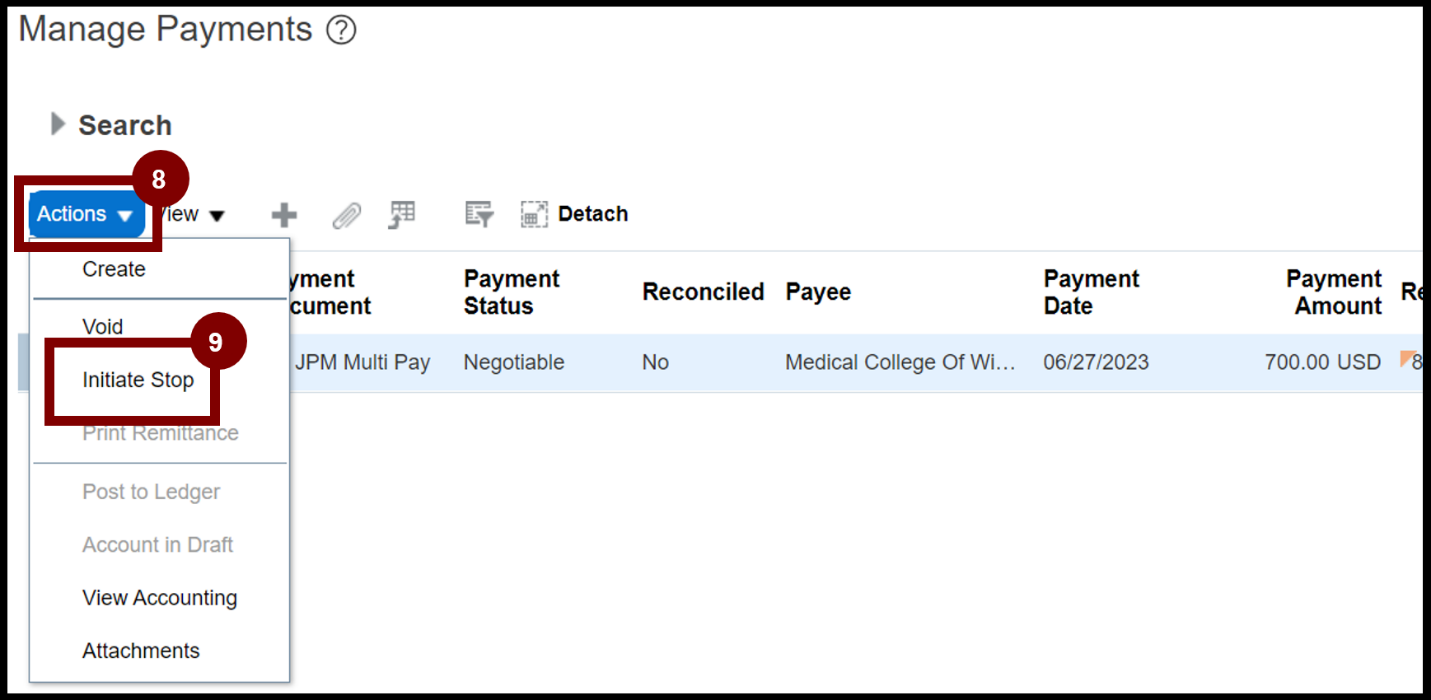Image resolution: width=1431 pixels, height=700 pixels.
Task: Choose Void in the Actions menu
Action: (x=103, y=327)
